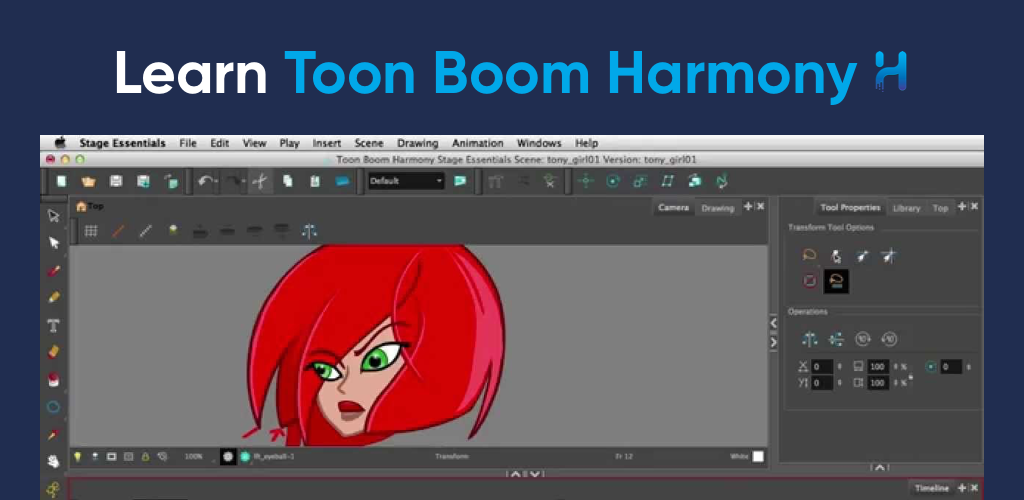Create a new scene from toolbar
Viewport: 1024px width, 500px height.
(x=61, y=181)
